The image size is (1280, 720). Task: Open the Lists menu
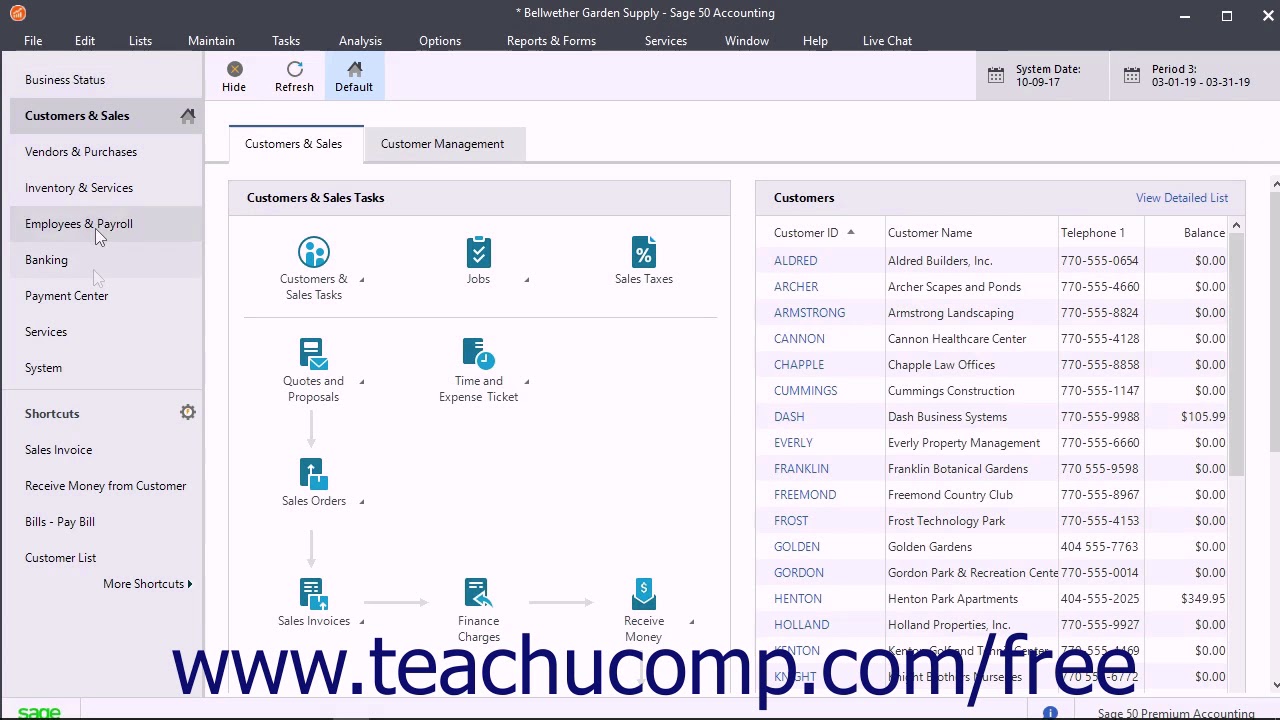point(140,41)
